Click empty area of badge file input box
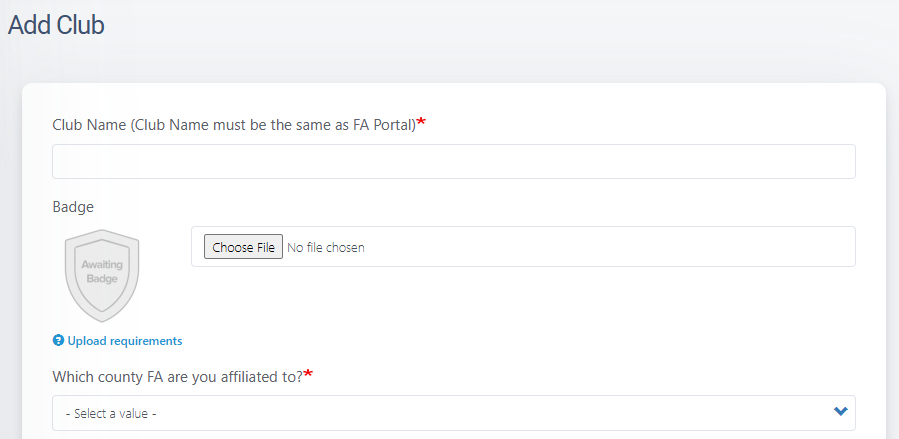This screenshot has width=899, height=439. tap(600, 247)
